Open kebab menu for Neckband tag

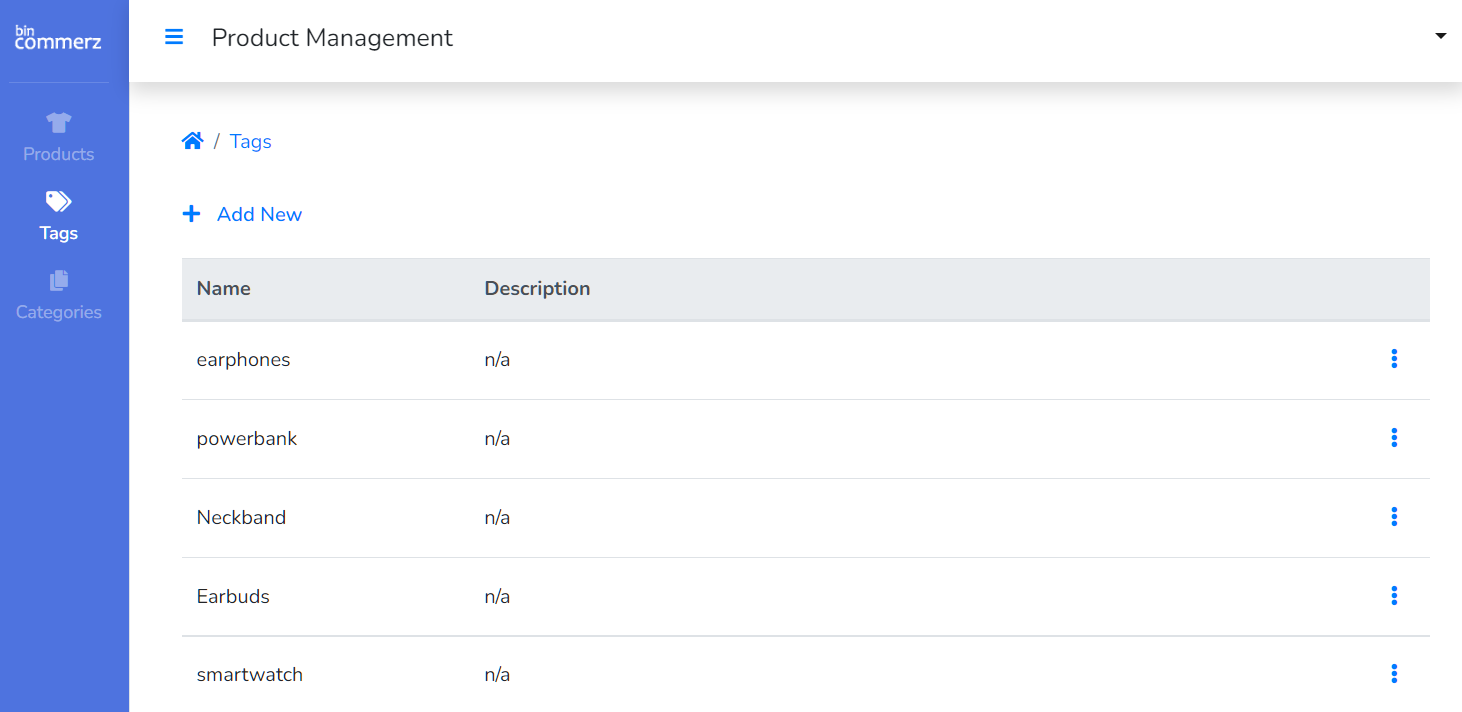(1394, 517)
